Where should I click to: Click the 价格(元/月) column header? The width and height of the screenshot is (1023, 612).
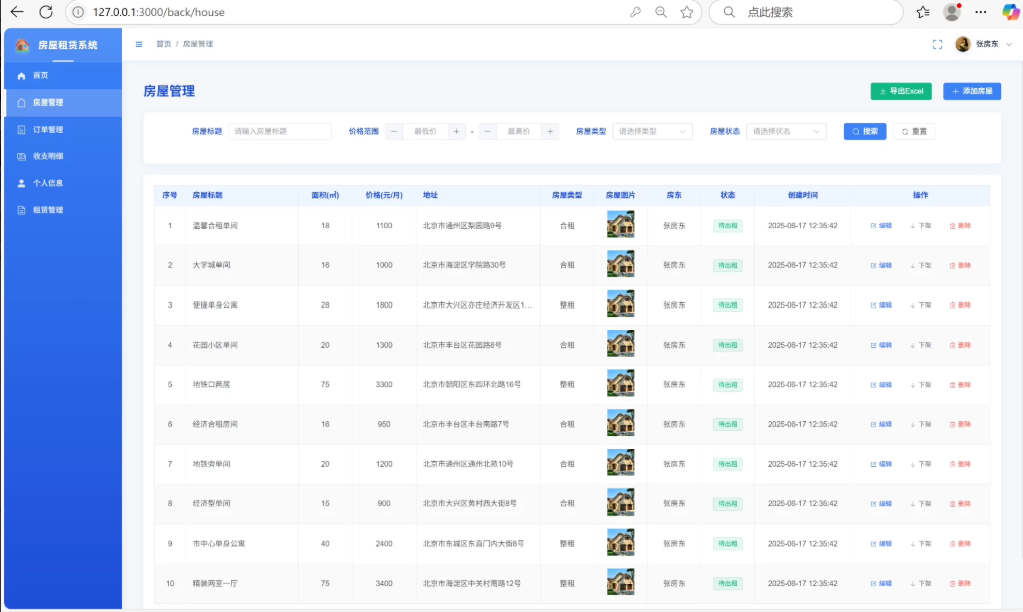point(384,195)
